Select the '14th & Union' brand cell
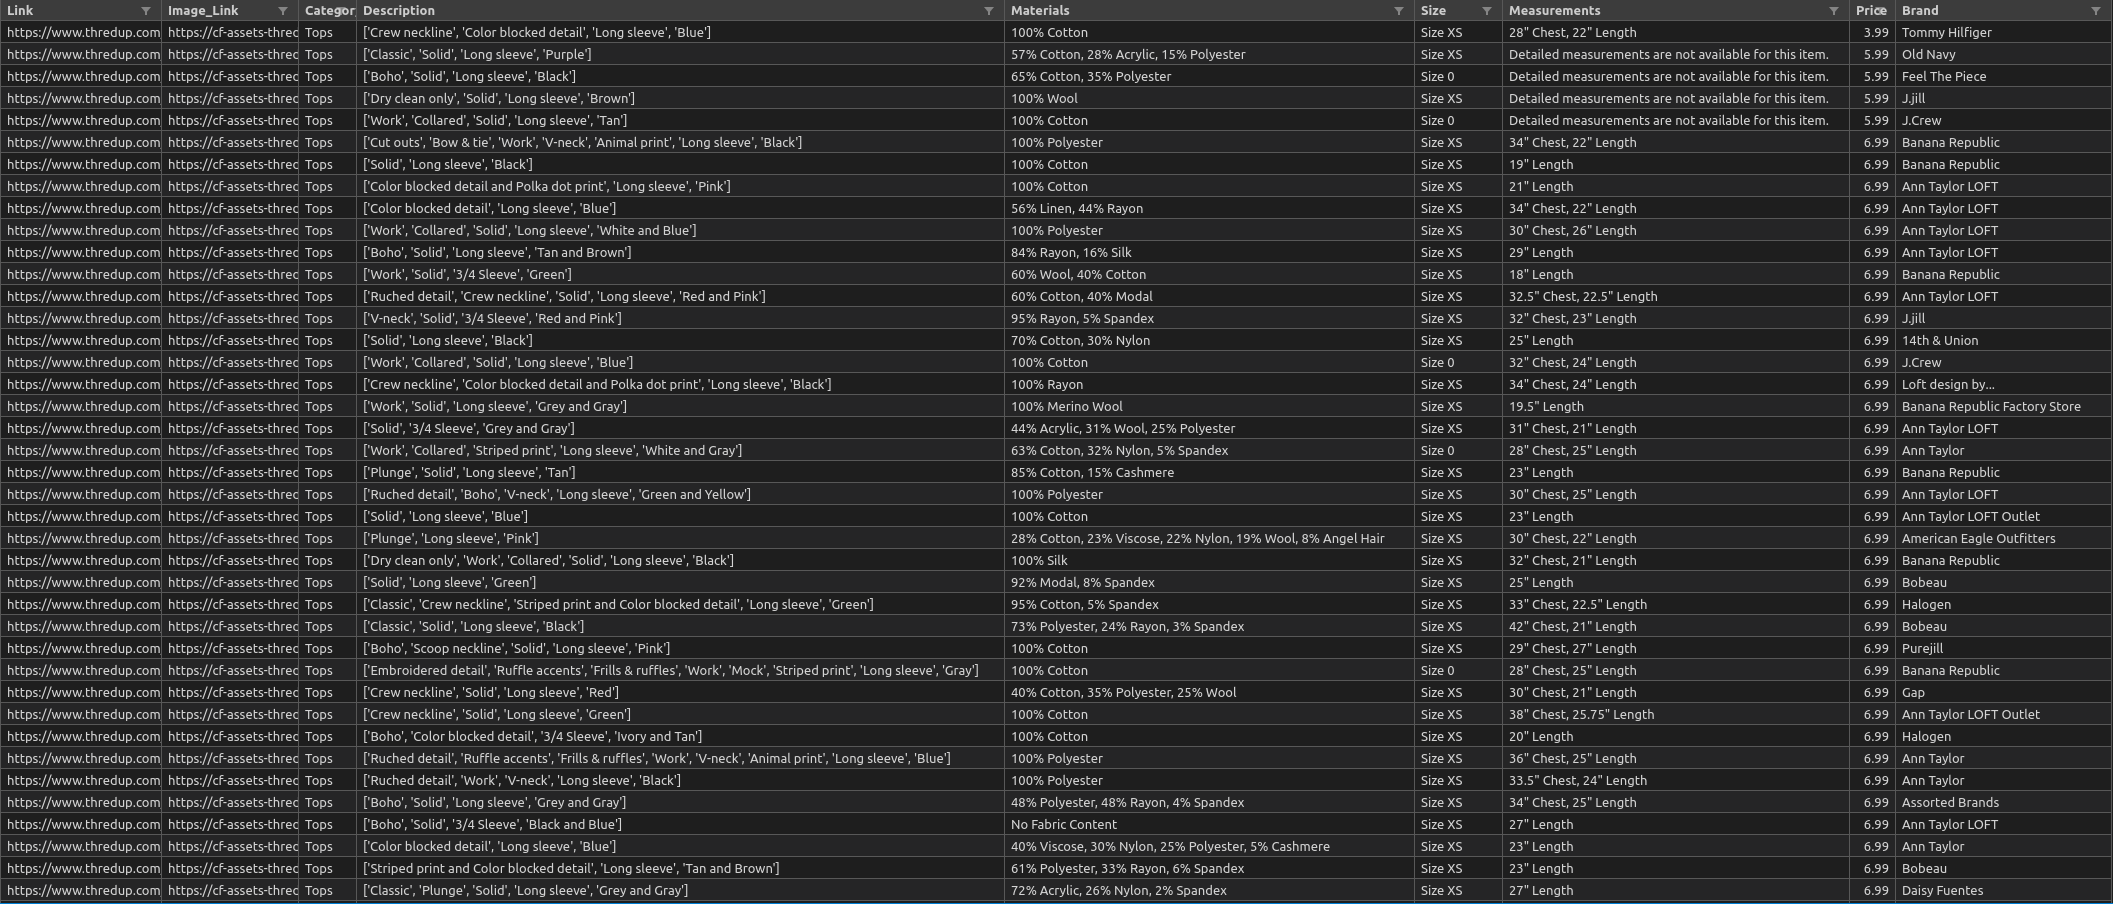Image resolution: width=2113 pixels, height=904 pixels. [x=2004, y=341]
